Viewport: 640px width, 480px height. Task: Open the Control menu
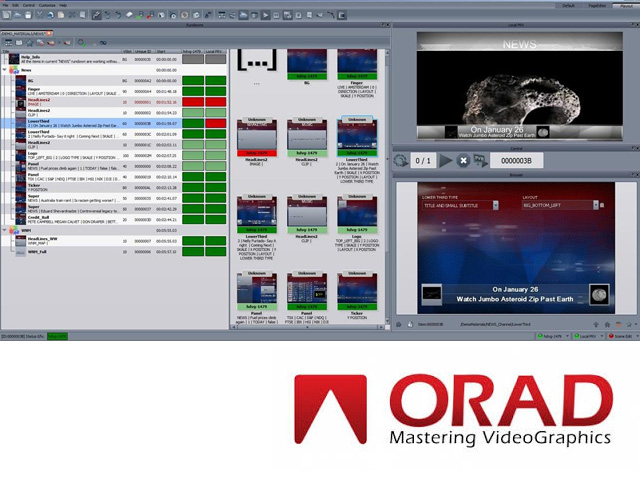coord(29,5)
